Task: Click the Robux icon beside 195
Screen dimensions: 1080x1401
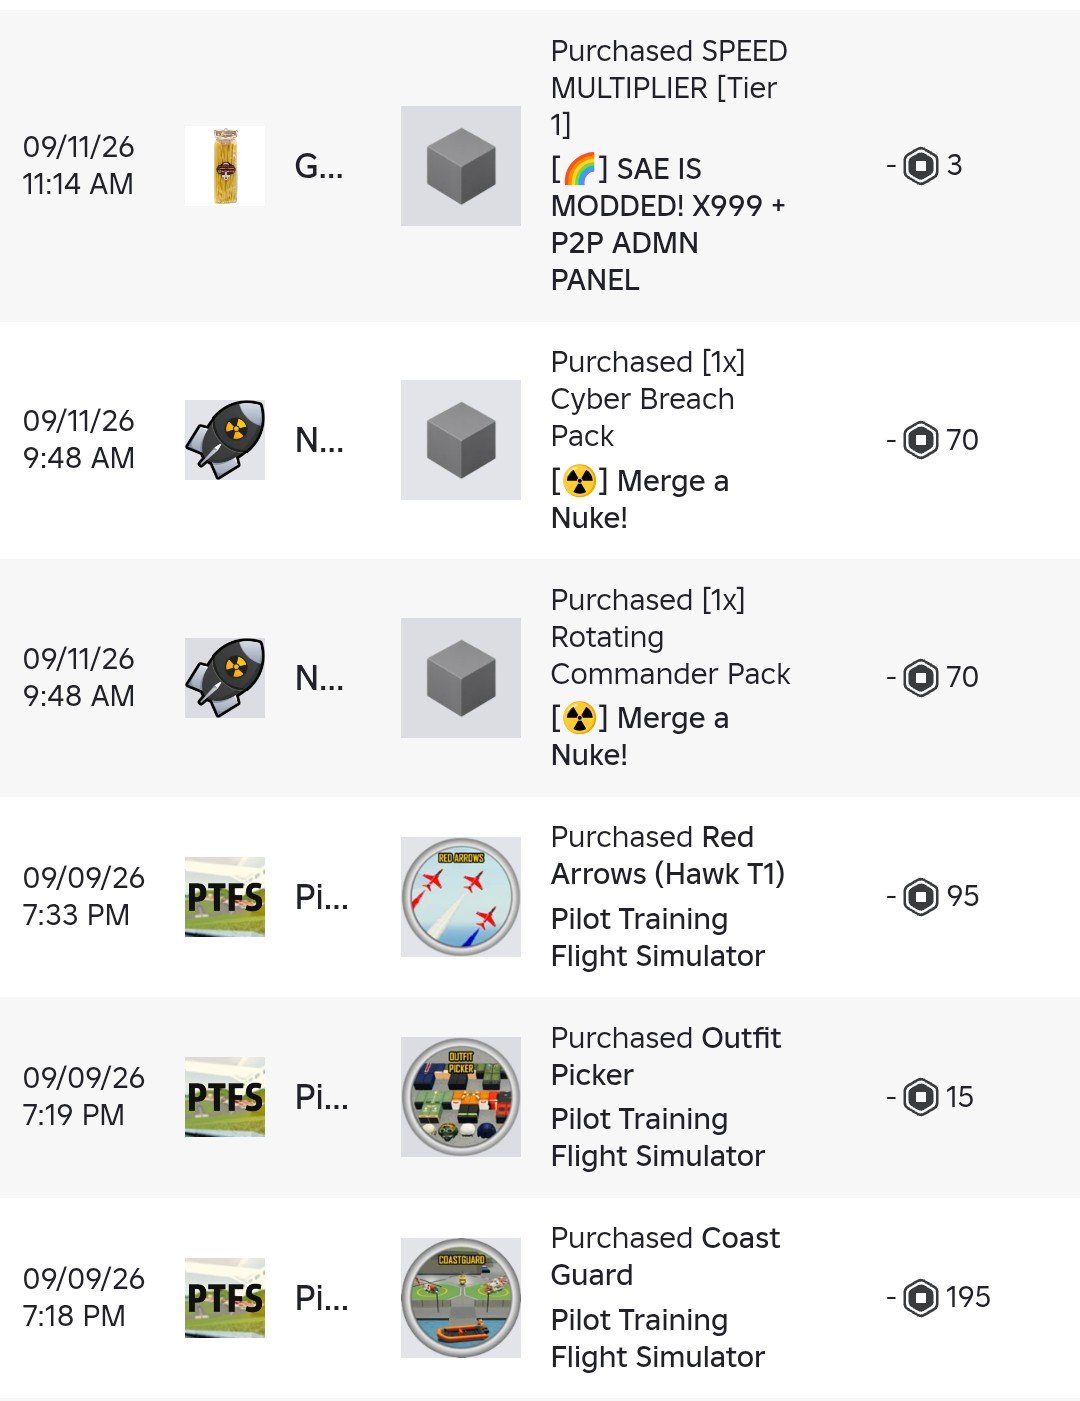Action: click(x=921, y=1298)
